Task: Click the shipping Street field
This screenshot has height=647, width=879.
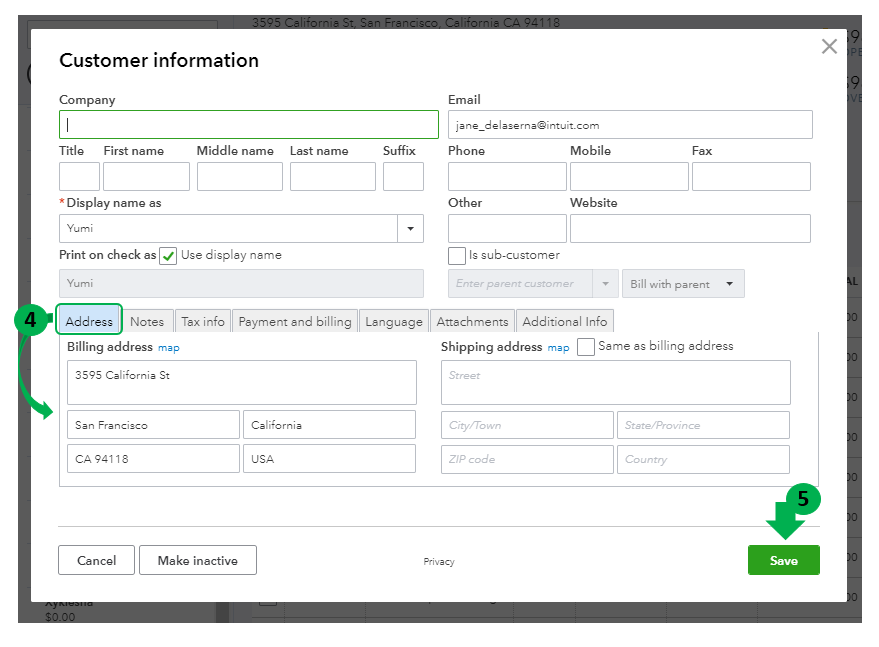Action: coord(615,382)
